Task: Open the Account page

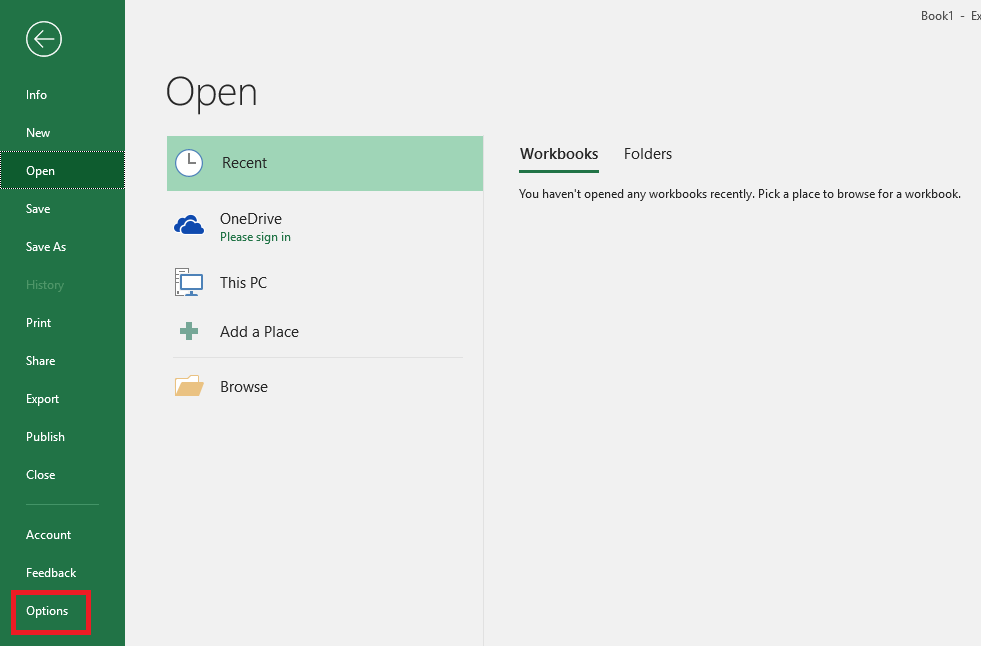Action: click(x=48, y=535)
